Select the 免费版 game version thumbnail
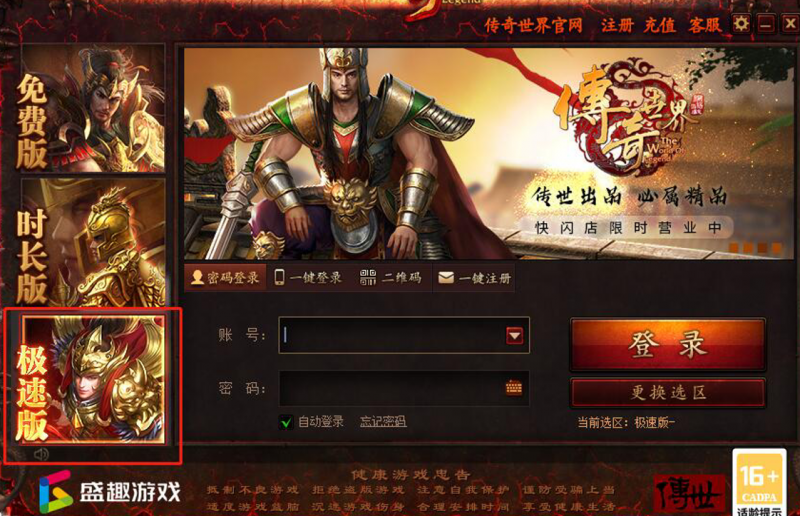This screenshot has width=800, height=516. click(93, 108)
